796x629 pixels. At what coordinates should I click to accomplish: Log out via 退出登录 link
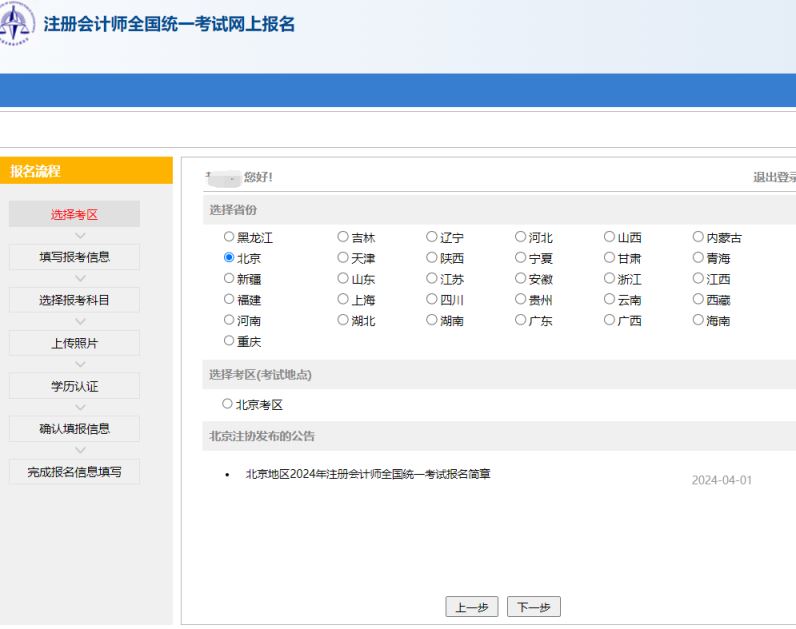773,177
